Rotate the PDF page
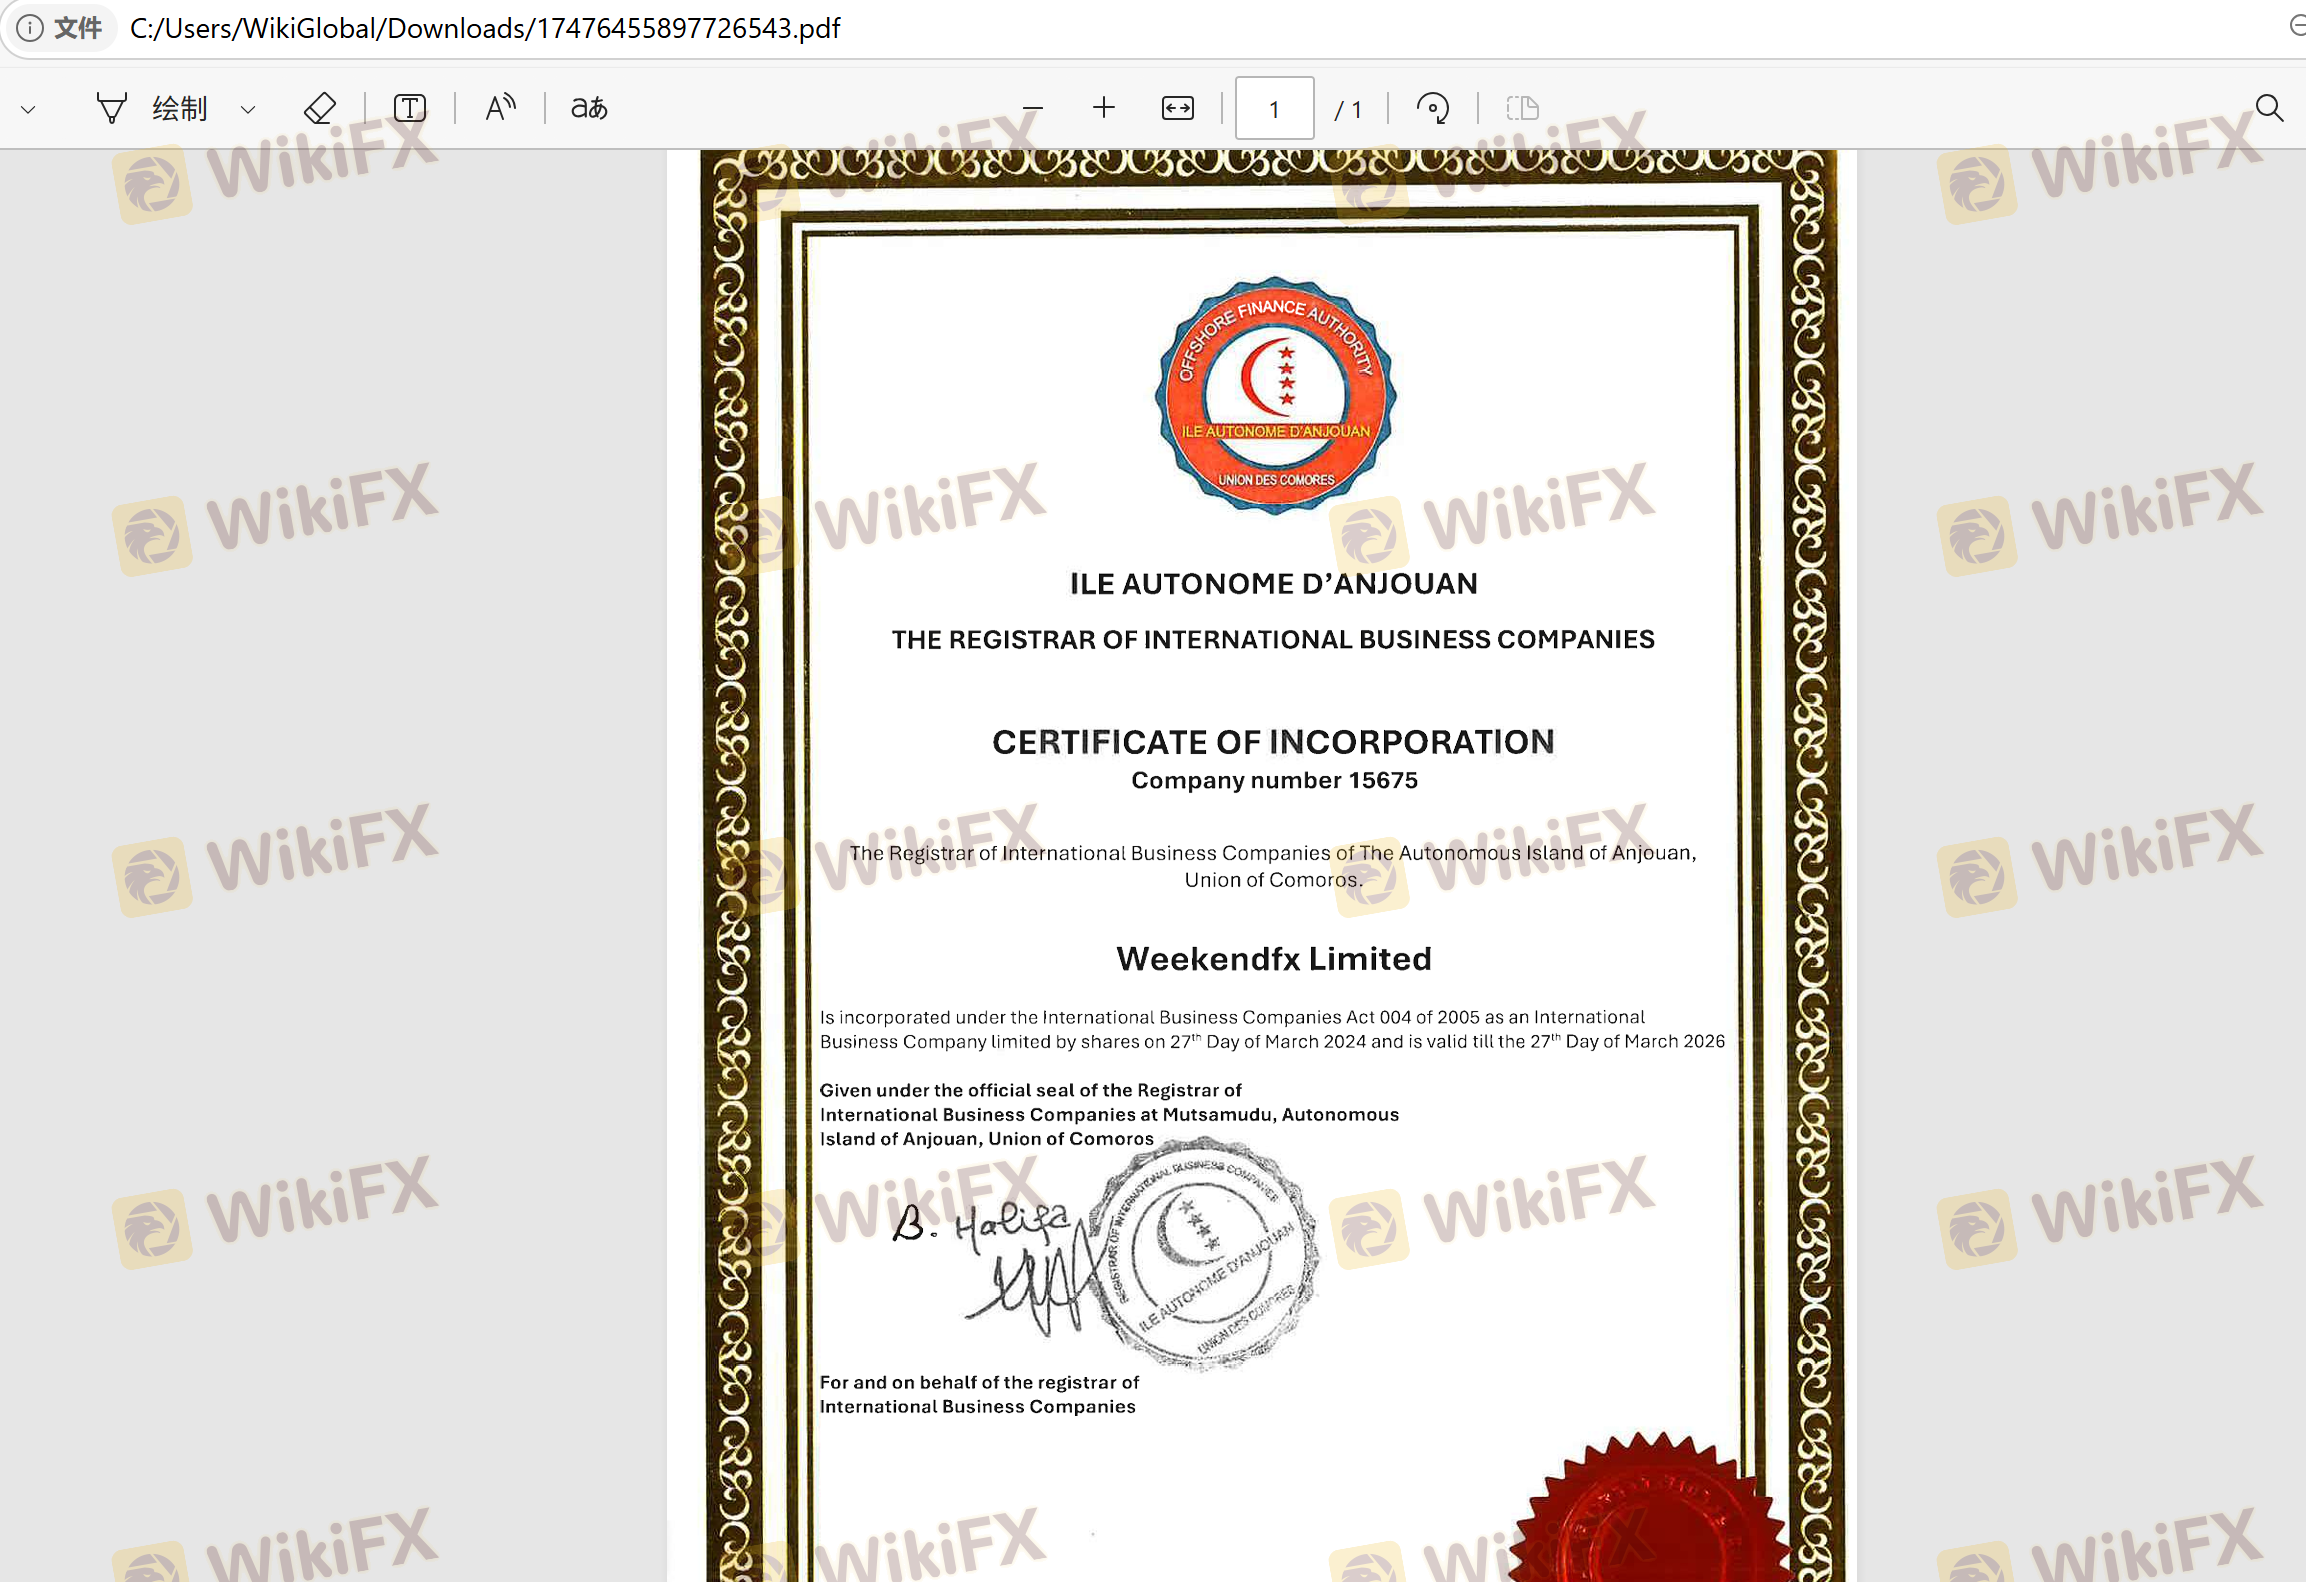 [x=1433, y=108]
